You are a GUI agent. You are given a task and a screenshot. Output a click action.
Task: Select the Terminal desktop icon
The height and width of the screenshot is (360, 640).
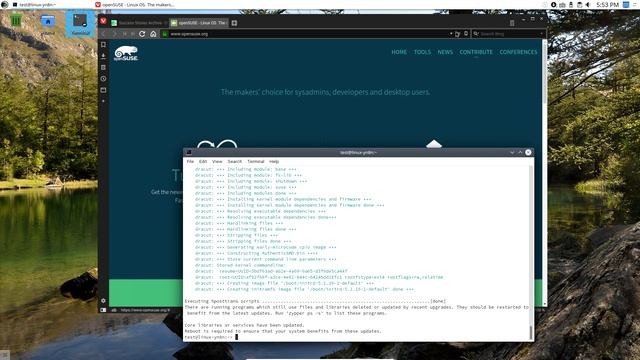[80, 24]
